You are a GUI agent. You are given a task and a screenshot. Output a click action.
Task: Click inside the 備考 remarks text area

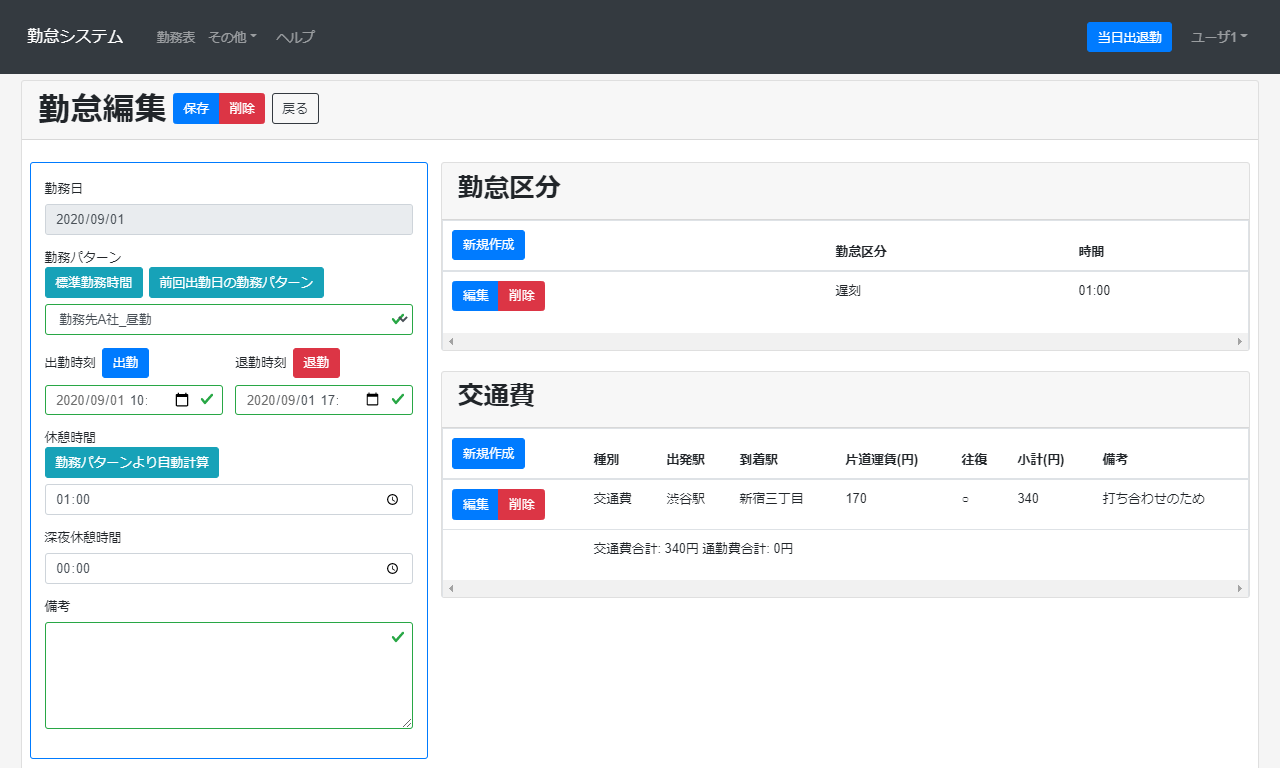pyautogui.click(x=228, y=675)
